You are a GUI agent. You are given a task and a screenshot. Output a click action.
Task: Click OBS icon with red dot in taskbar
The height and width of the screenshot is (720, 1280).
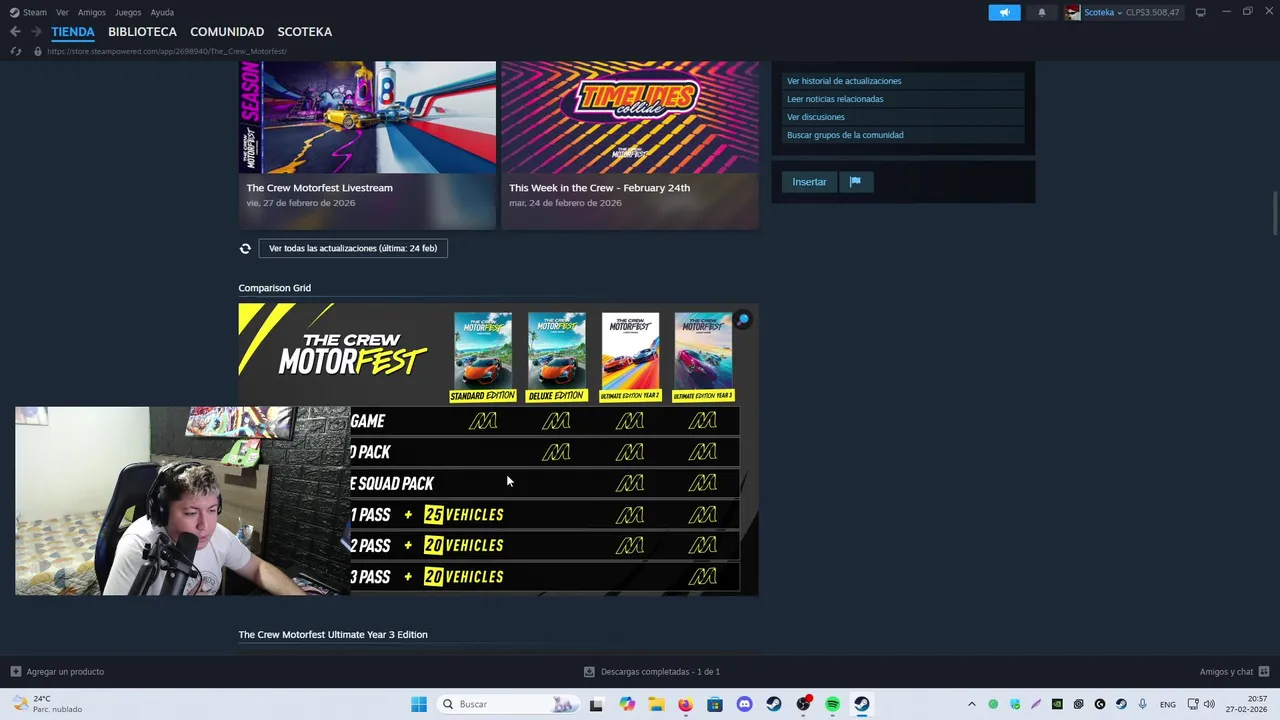[803, 704]
